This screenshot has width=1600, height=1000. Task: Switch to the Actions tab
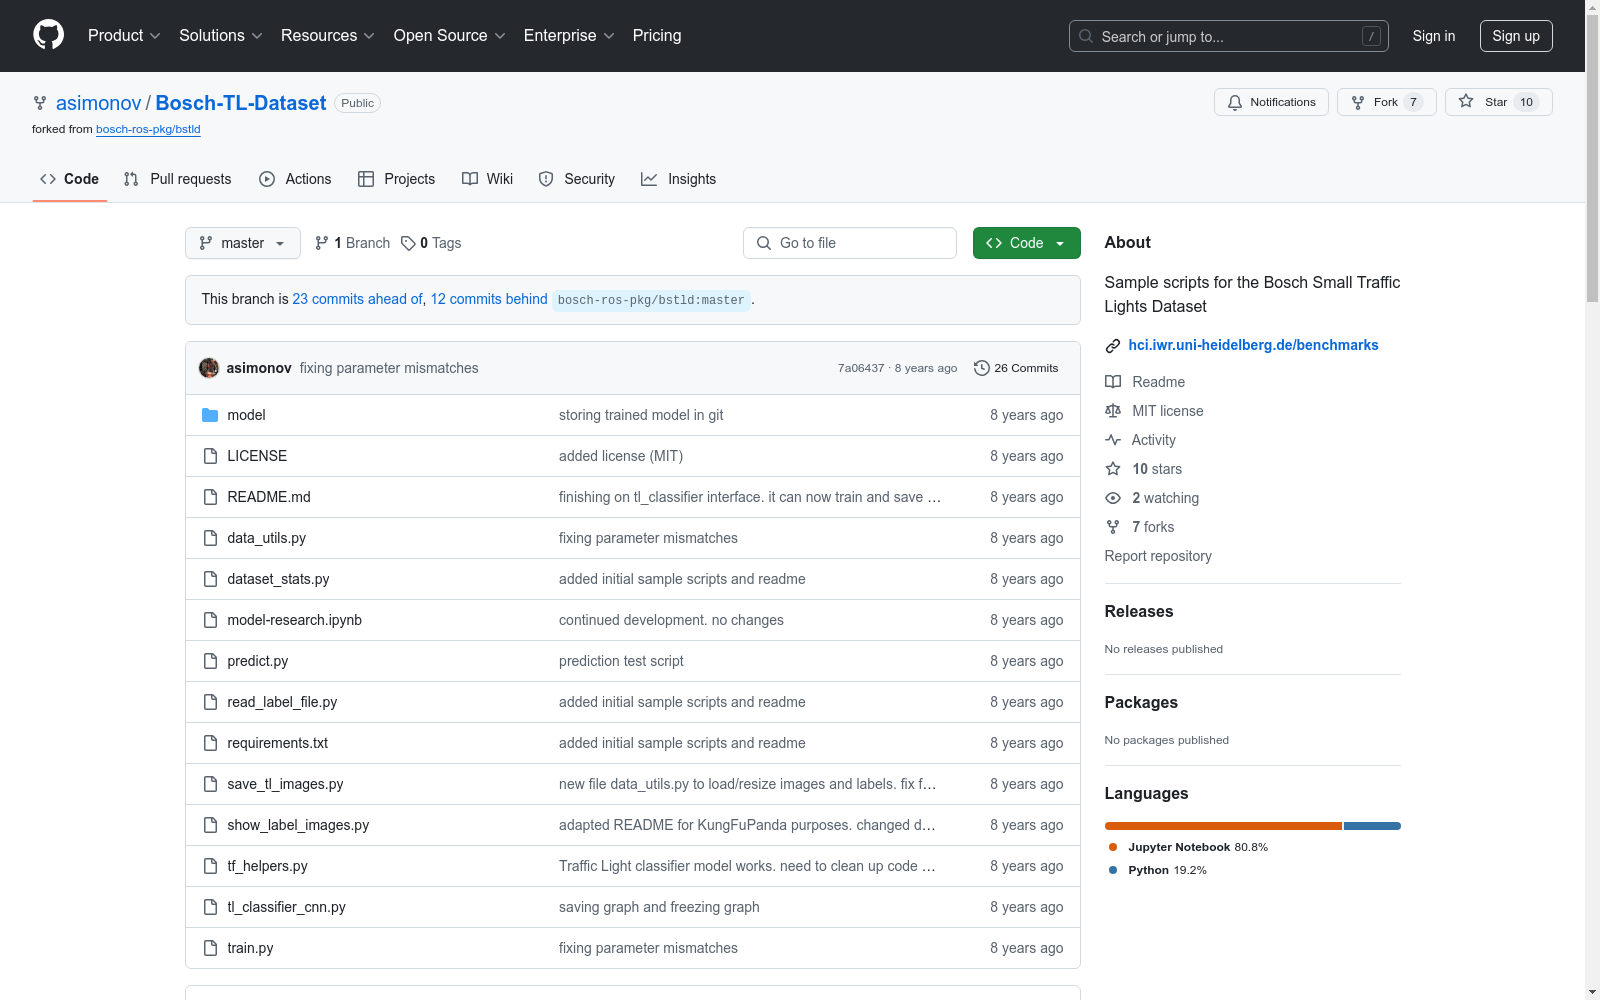coord(295,179)
